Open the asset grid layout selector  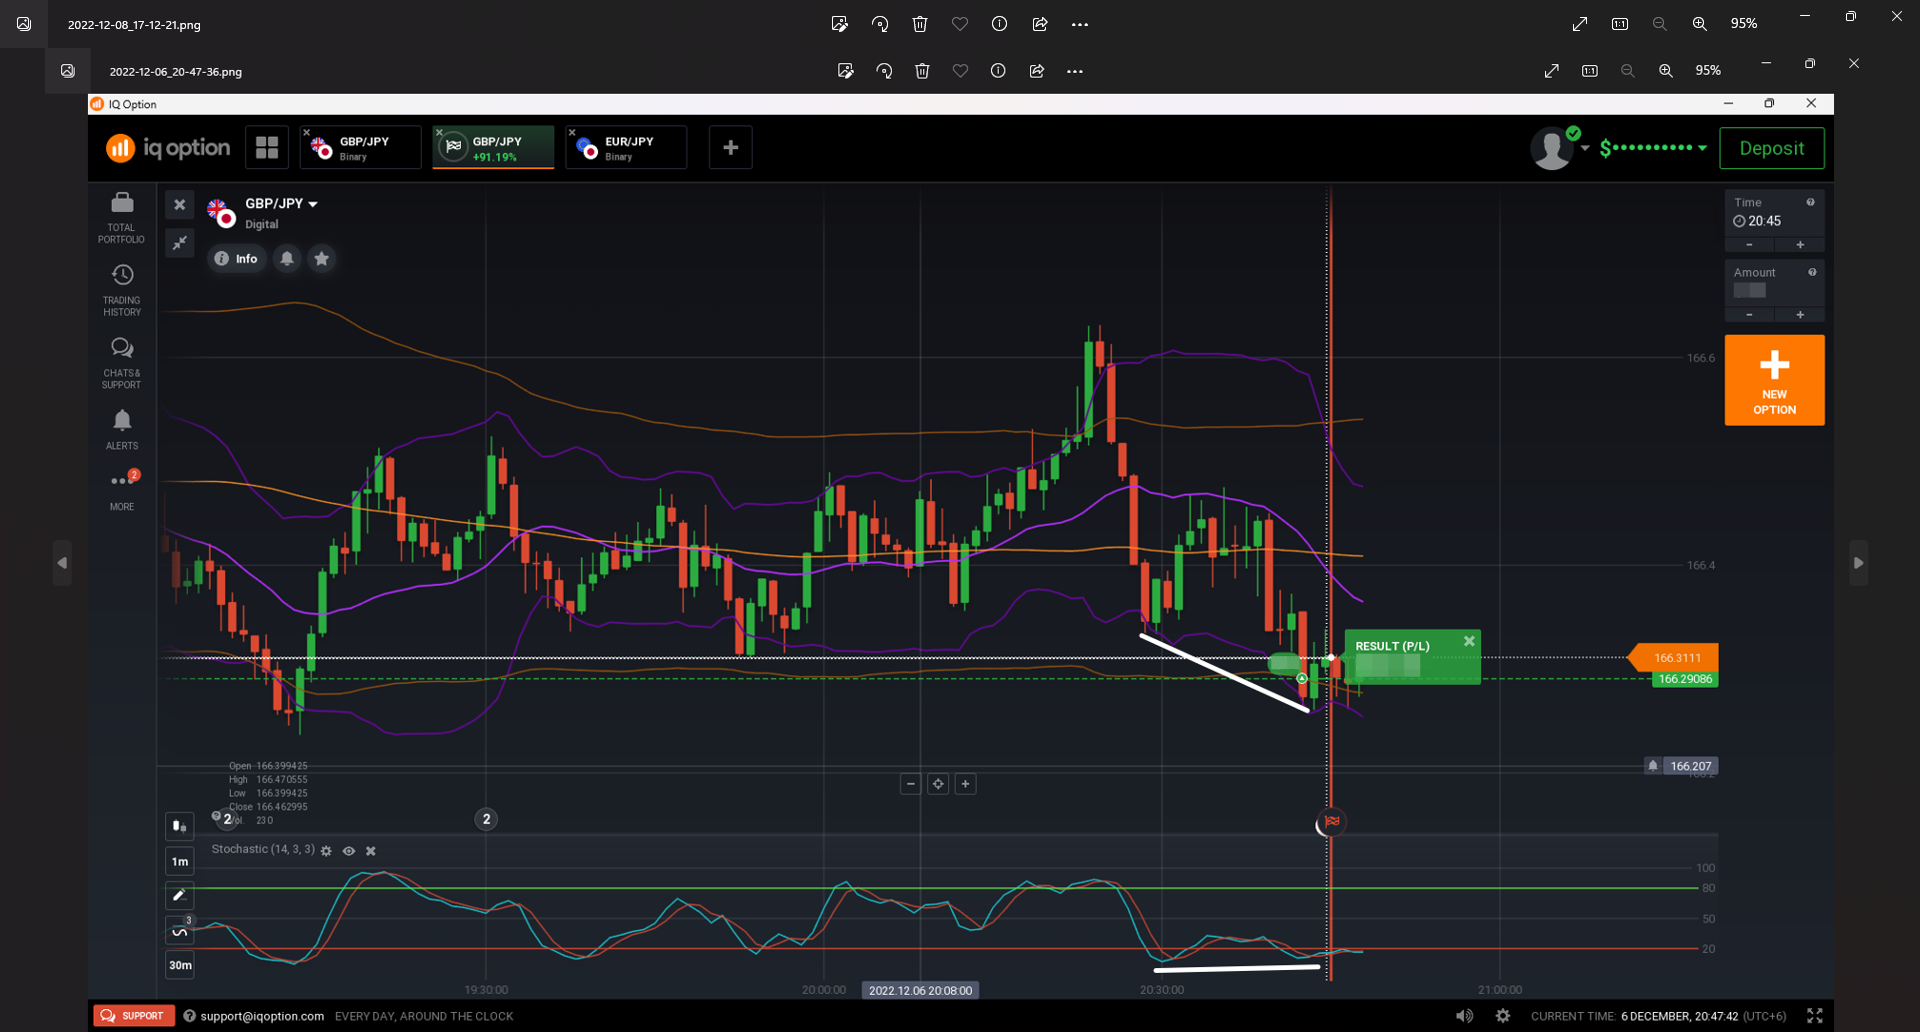click(267, 147)
